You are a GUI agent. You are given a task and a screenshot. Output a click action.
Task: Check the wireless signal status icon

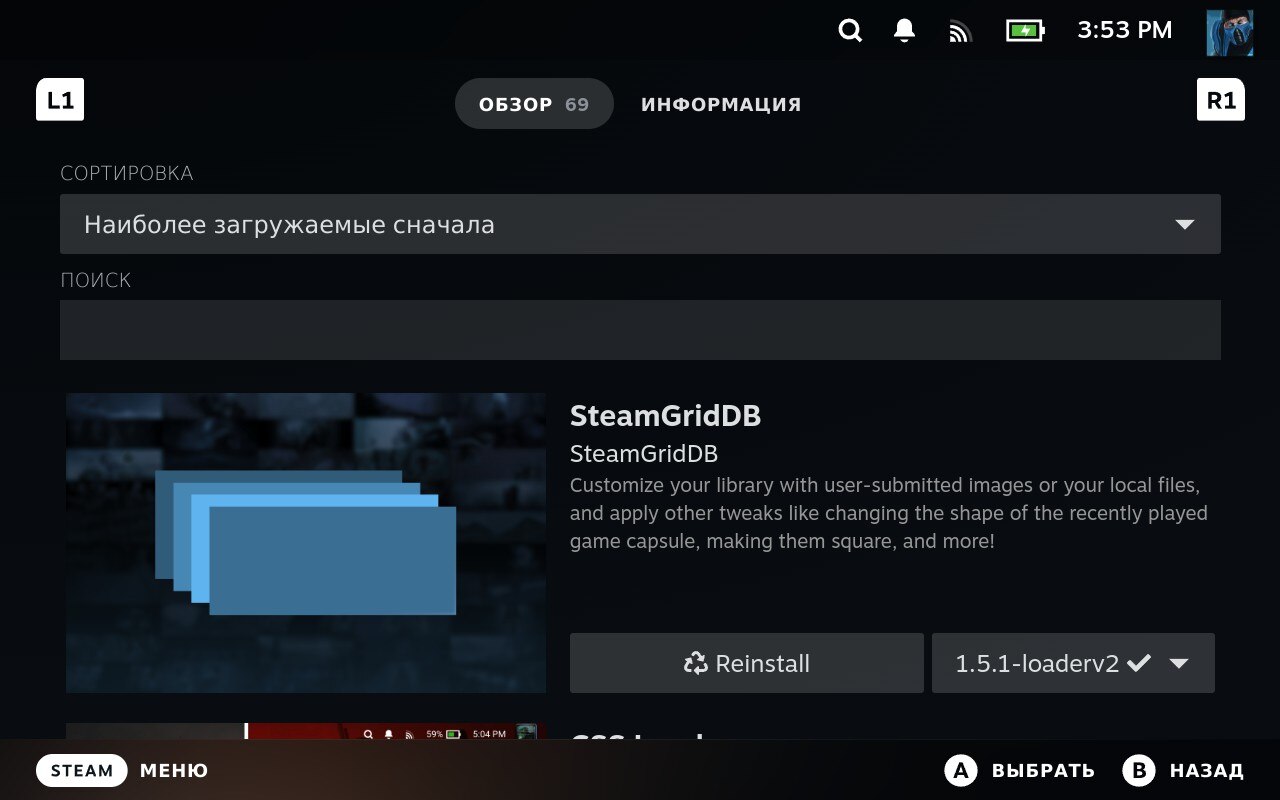pyautogui.click(x=960, y=32)
